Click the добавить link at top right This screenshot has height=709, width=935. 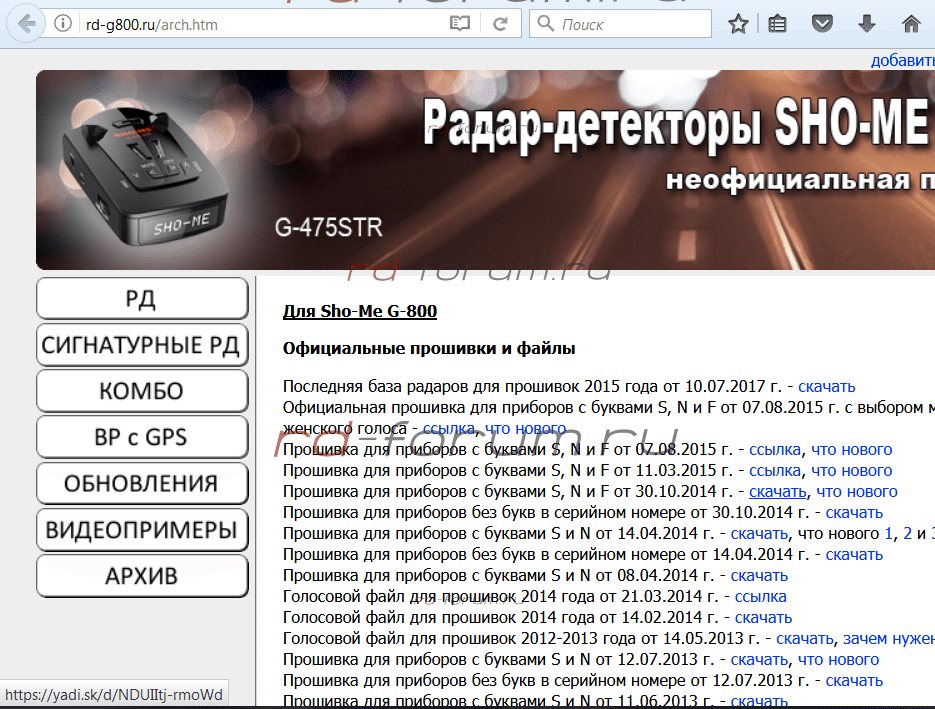(x=902, y=60)
